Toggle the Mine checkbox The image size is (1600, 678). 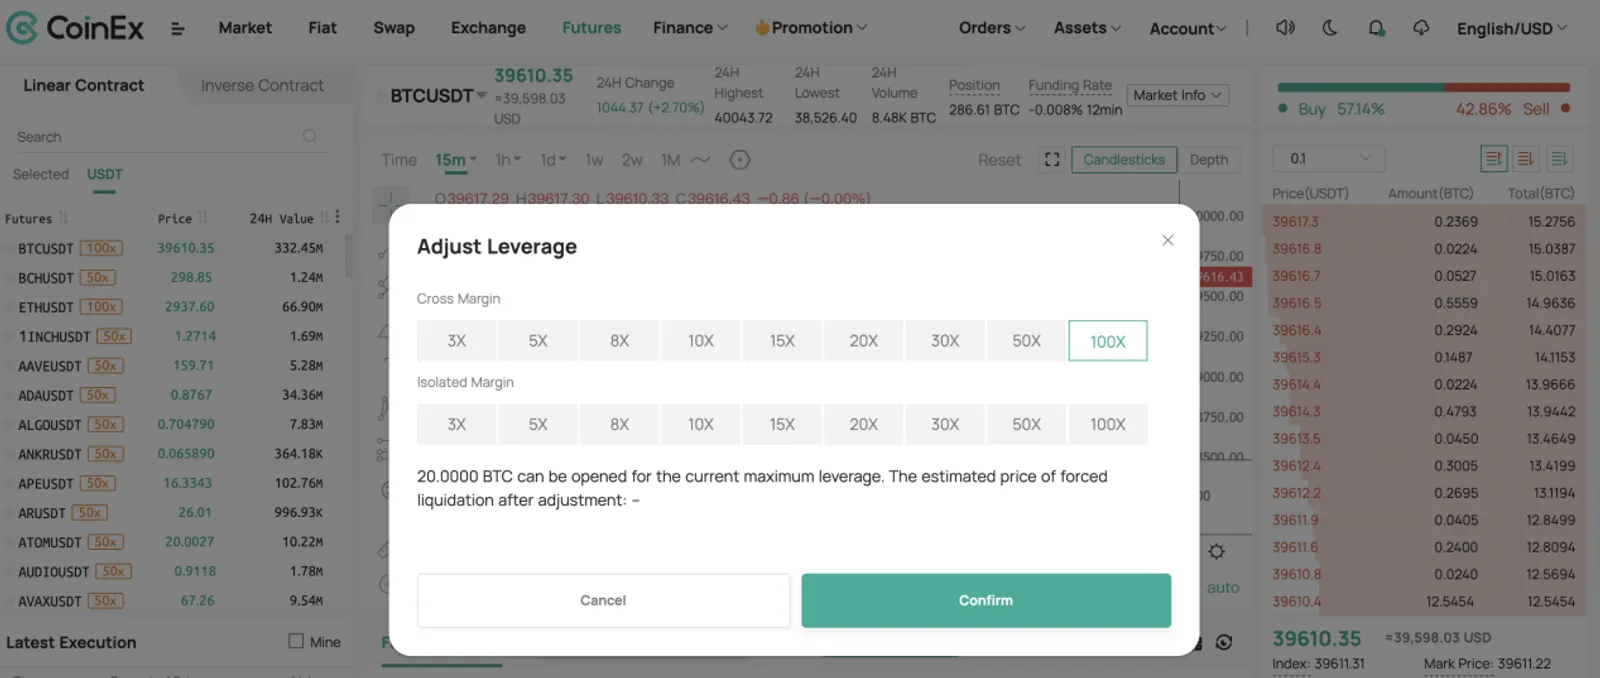pos(296,641)
